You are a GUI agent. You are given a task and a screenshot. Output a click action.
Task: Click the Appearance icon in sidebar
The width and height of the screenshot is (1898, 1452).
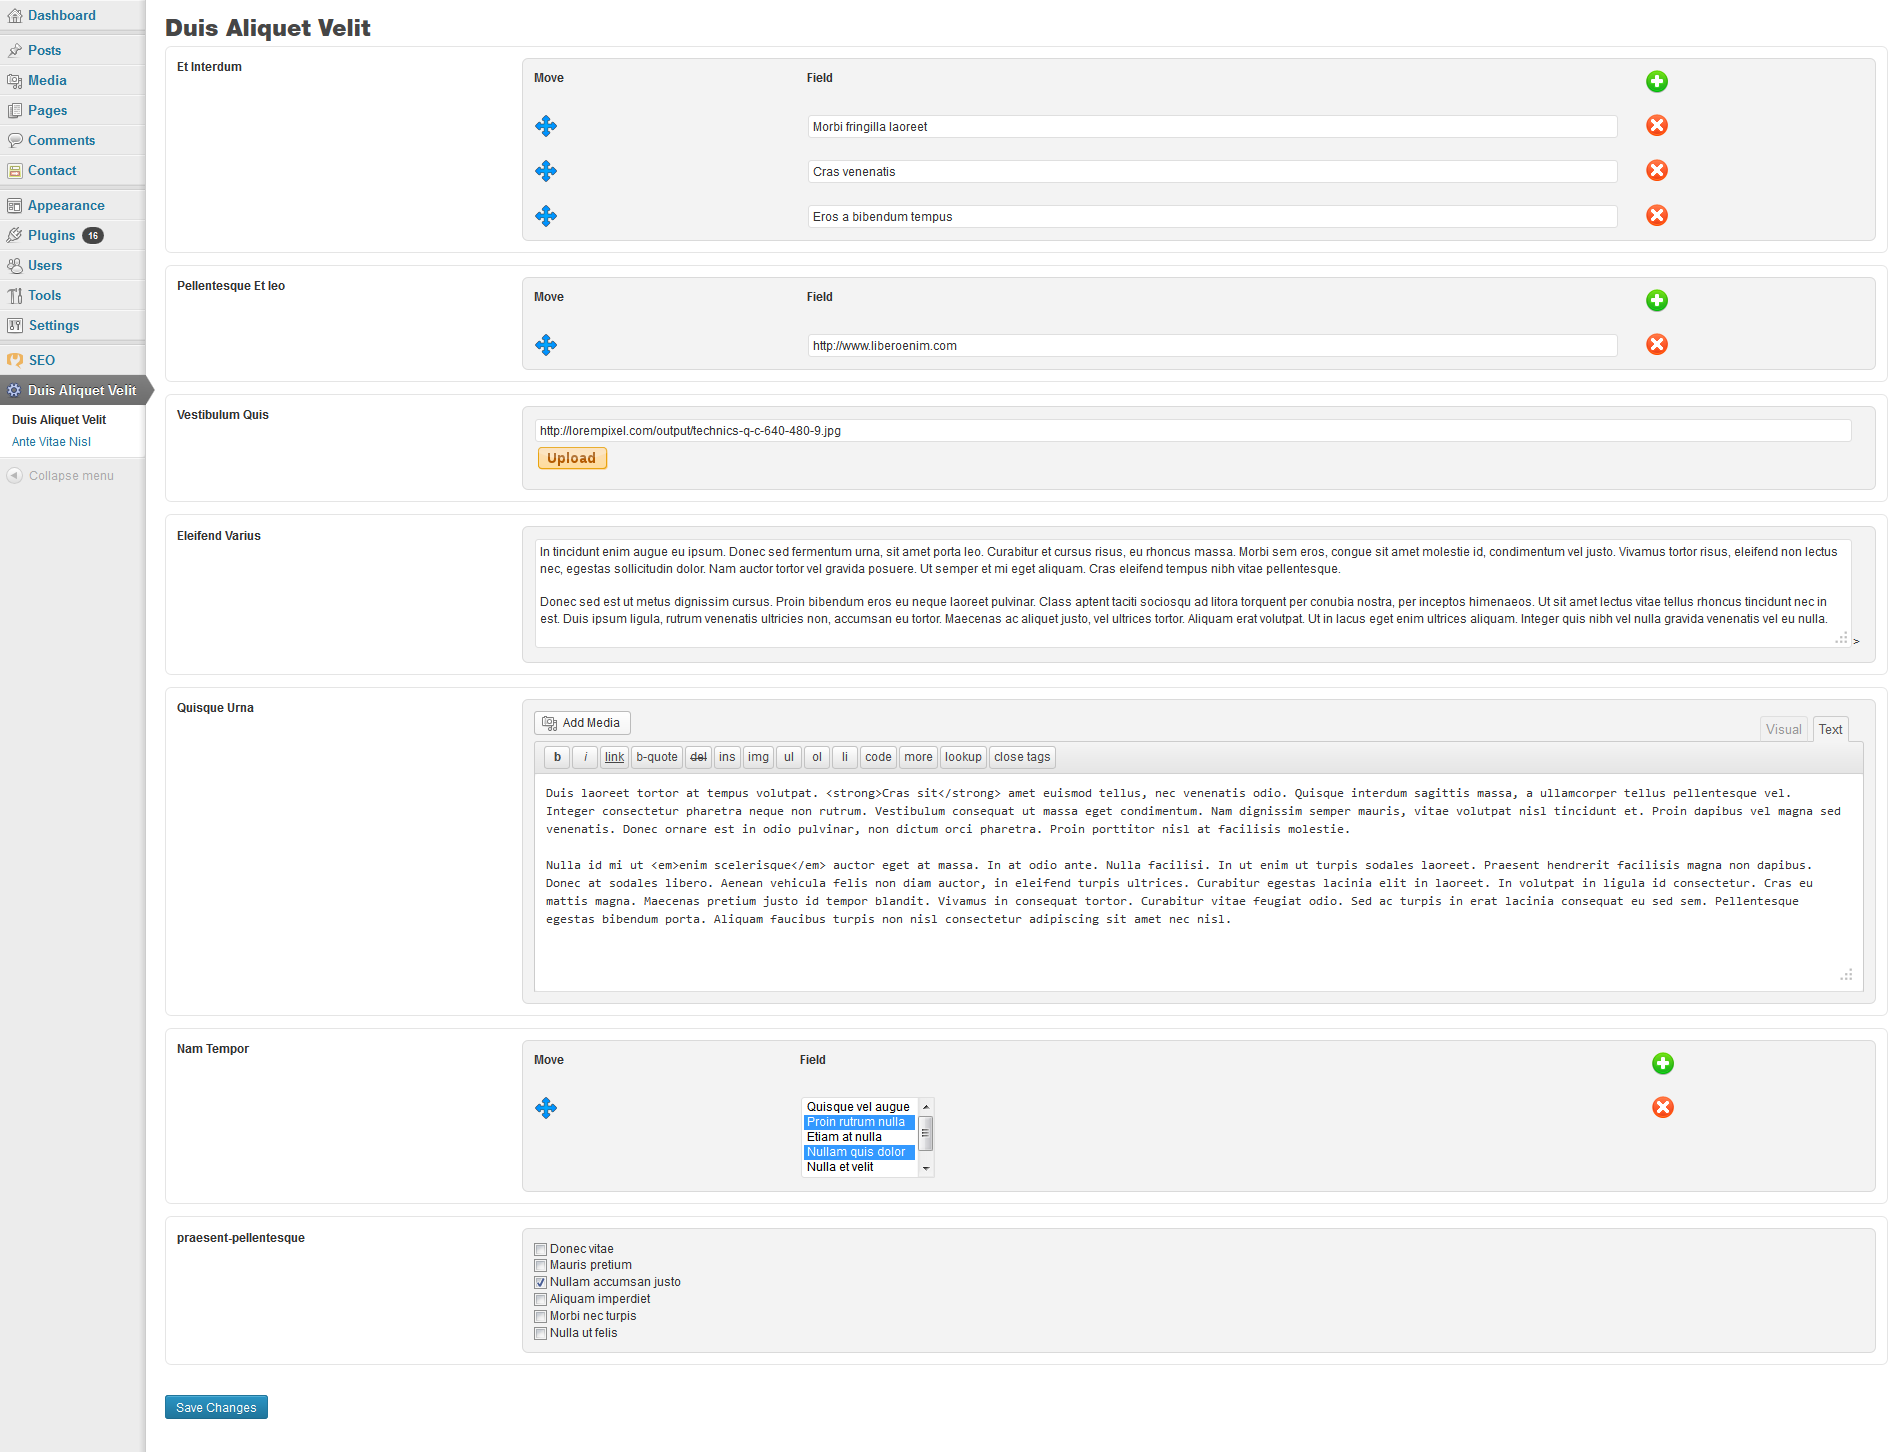[15, 205]
